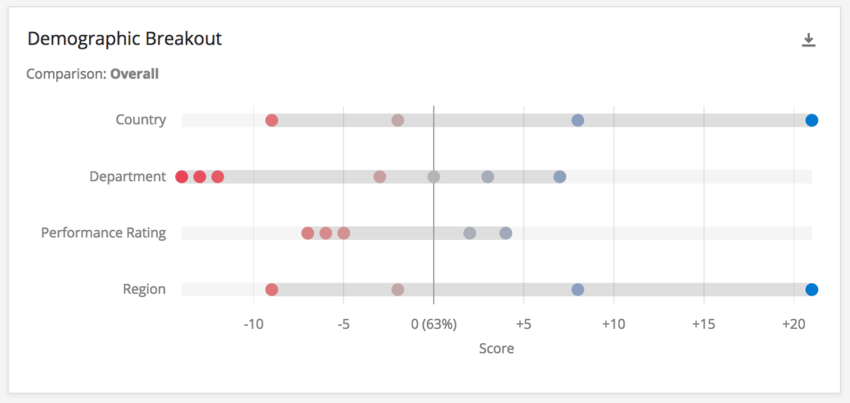Click the blue dot in the Country row

point(812,120)
